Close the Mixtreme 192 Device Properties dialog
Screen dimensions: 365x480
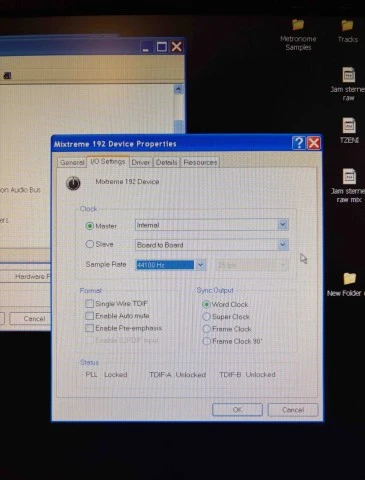click(314, 143)
